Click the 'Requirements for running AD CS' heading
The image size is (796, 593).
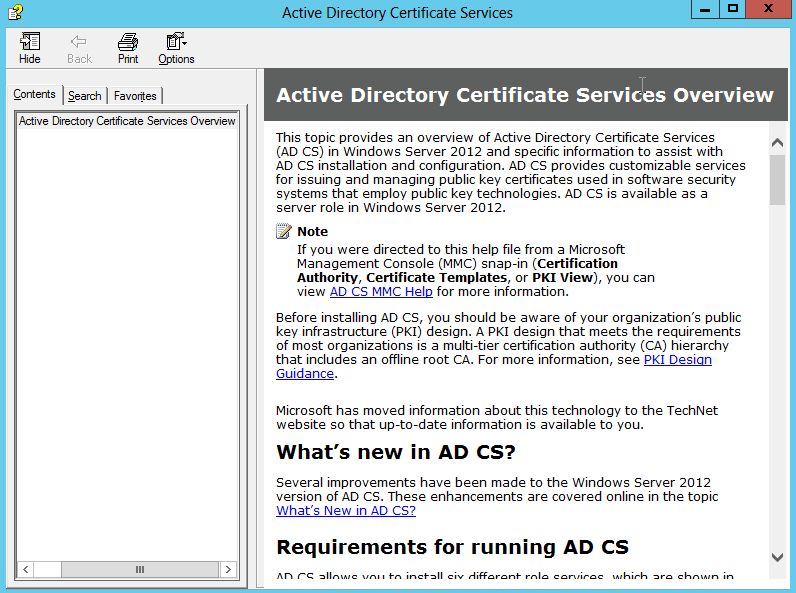coord(452,547)
